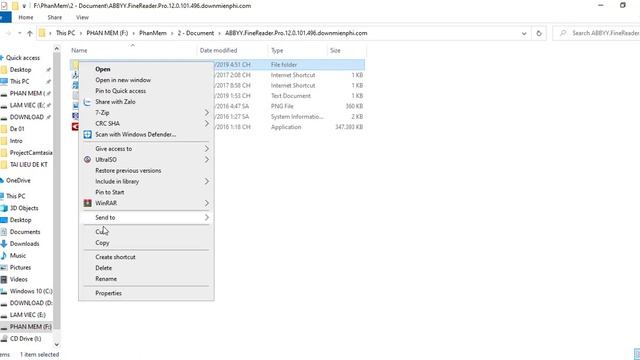Switch to the View ribbon tab

click(x=82, y=18)
